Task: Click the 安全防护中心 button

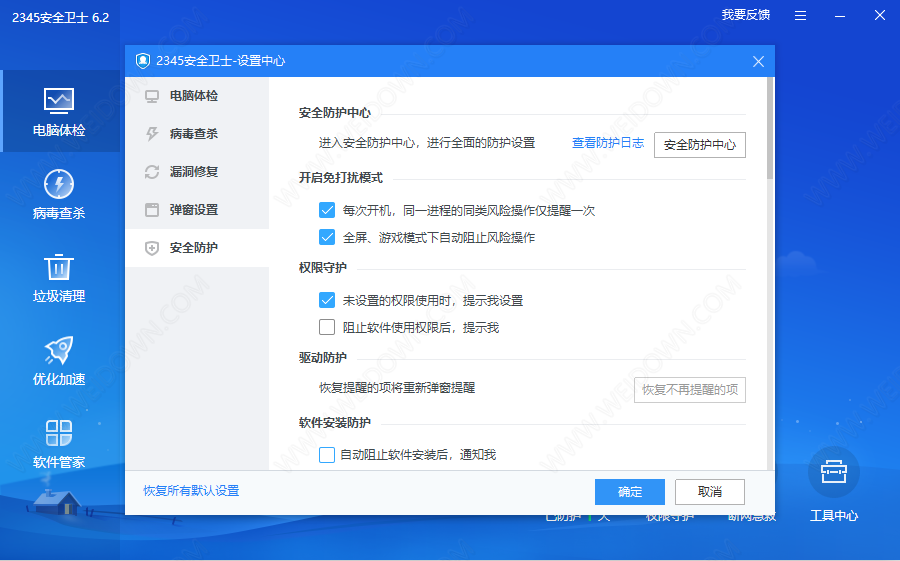Action: click(x=699, y=144)
